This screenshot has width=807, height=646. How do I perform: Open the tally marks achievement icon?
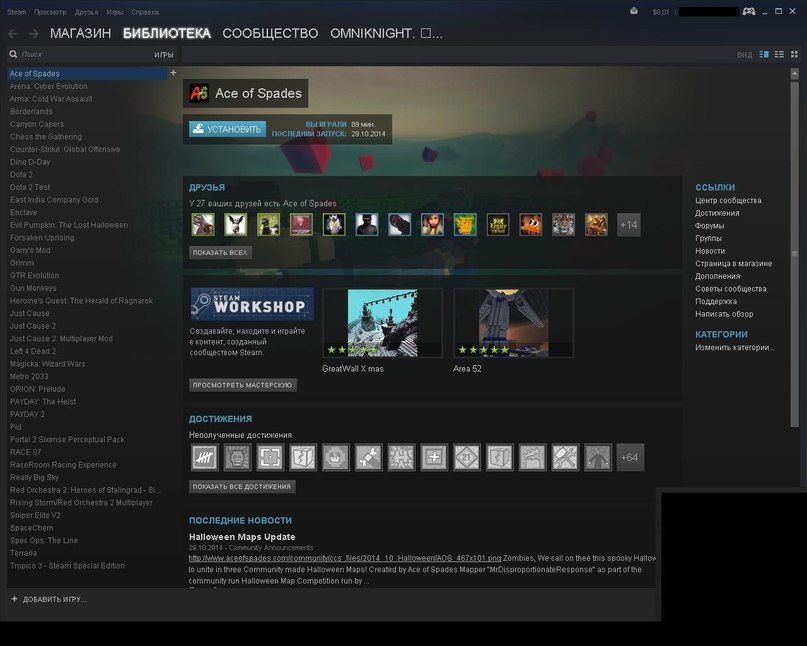coord(204,457)
